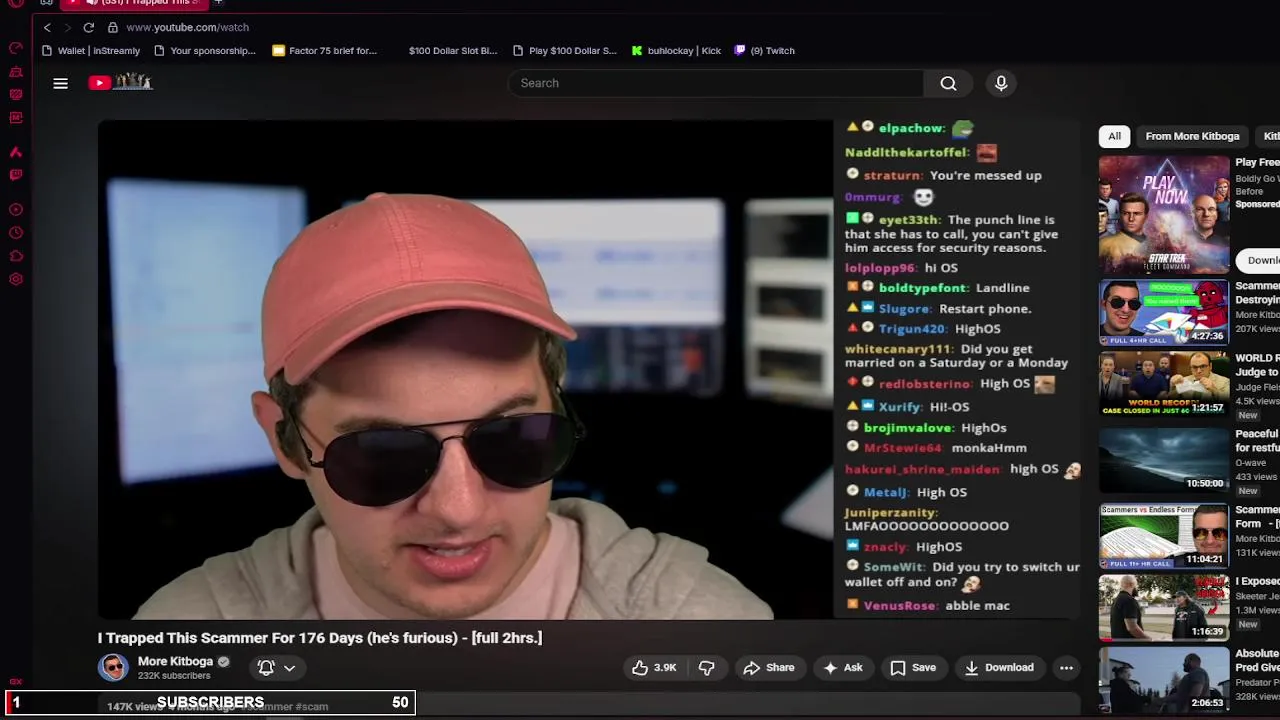The image size is (1280, 720).
Task: Open the World Record 1:21:57 video thumbnail
Action: pos(1164,385)
